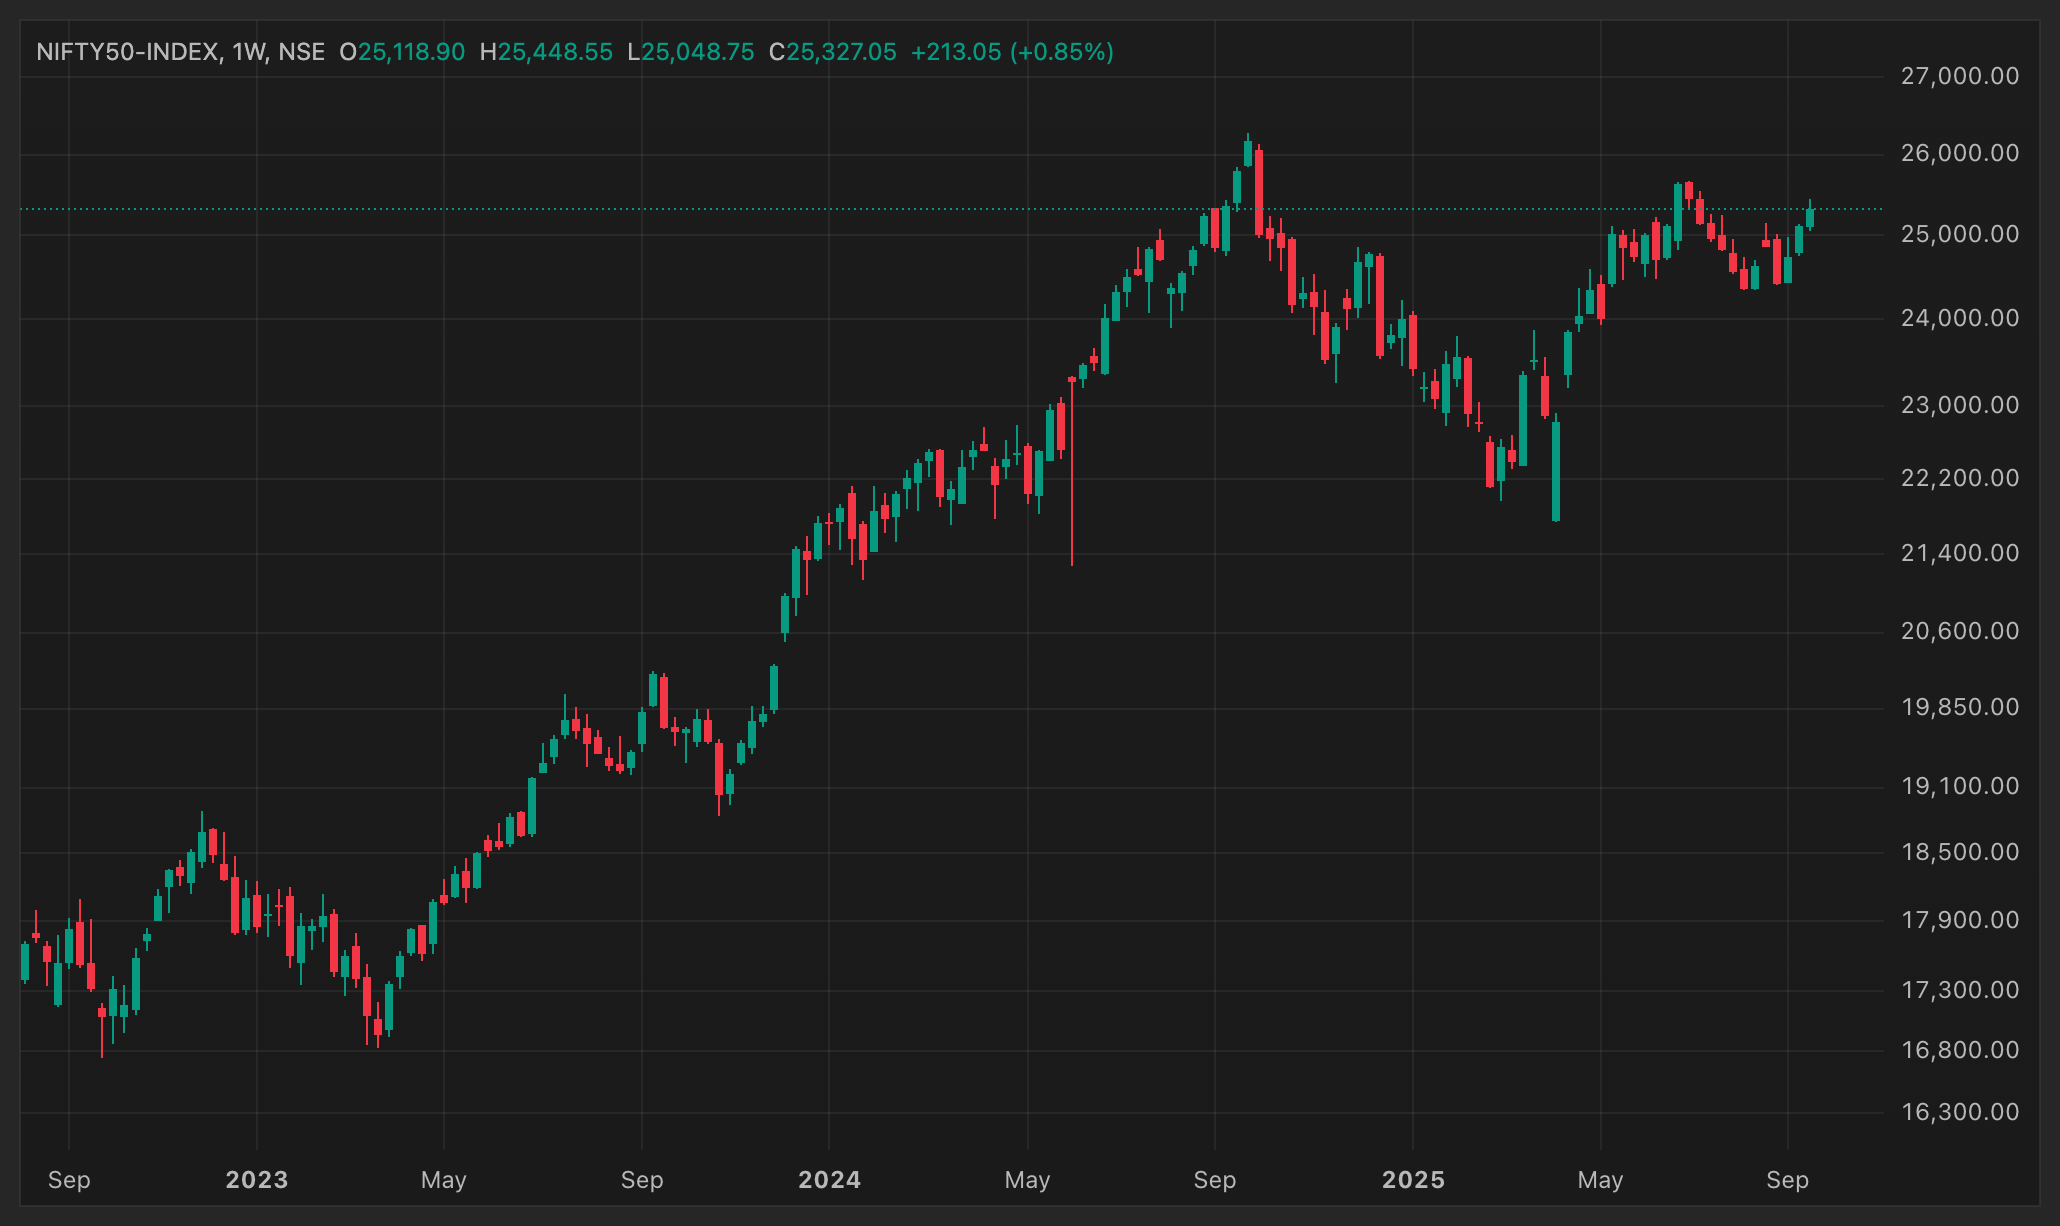The image size is (2060, 1226).
Task: Click the 17,300.00 price axis label
Action: pyautogui.click(x=1960, y=990)
